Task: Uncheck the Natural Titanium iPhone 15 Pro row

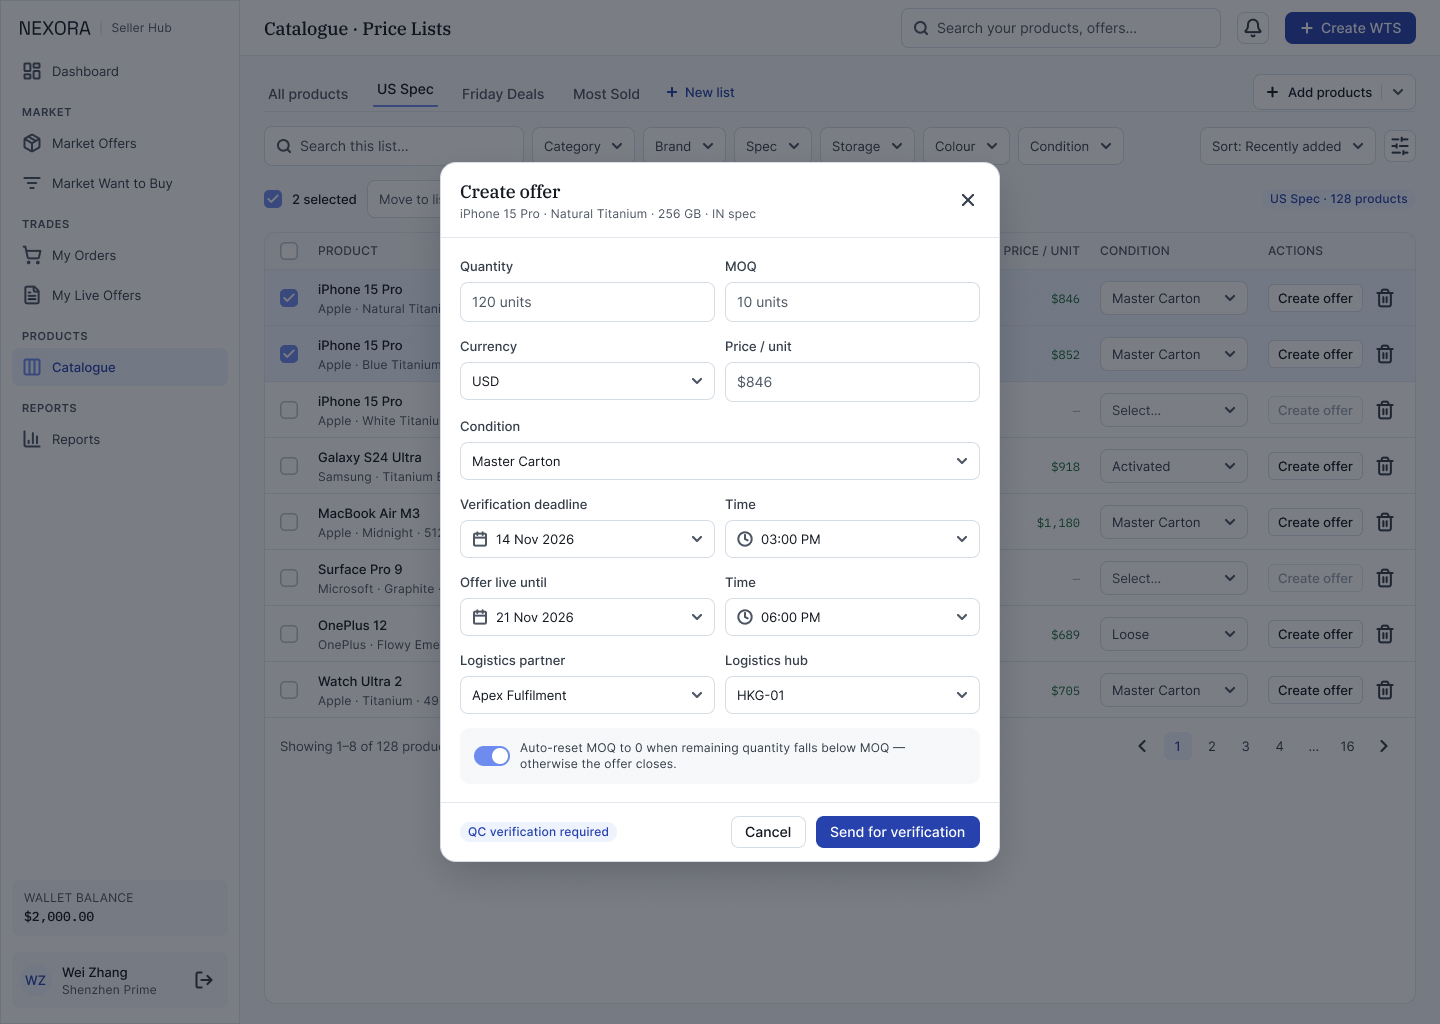Action: click(x=289, y=298)
